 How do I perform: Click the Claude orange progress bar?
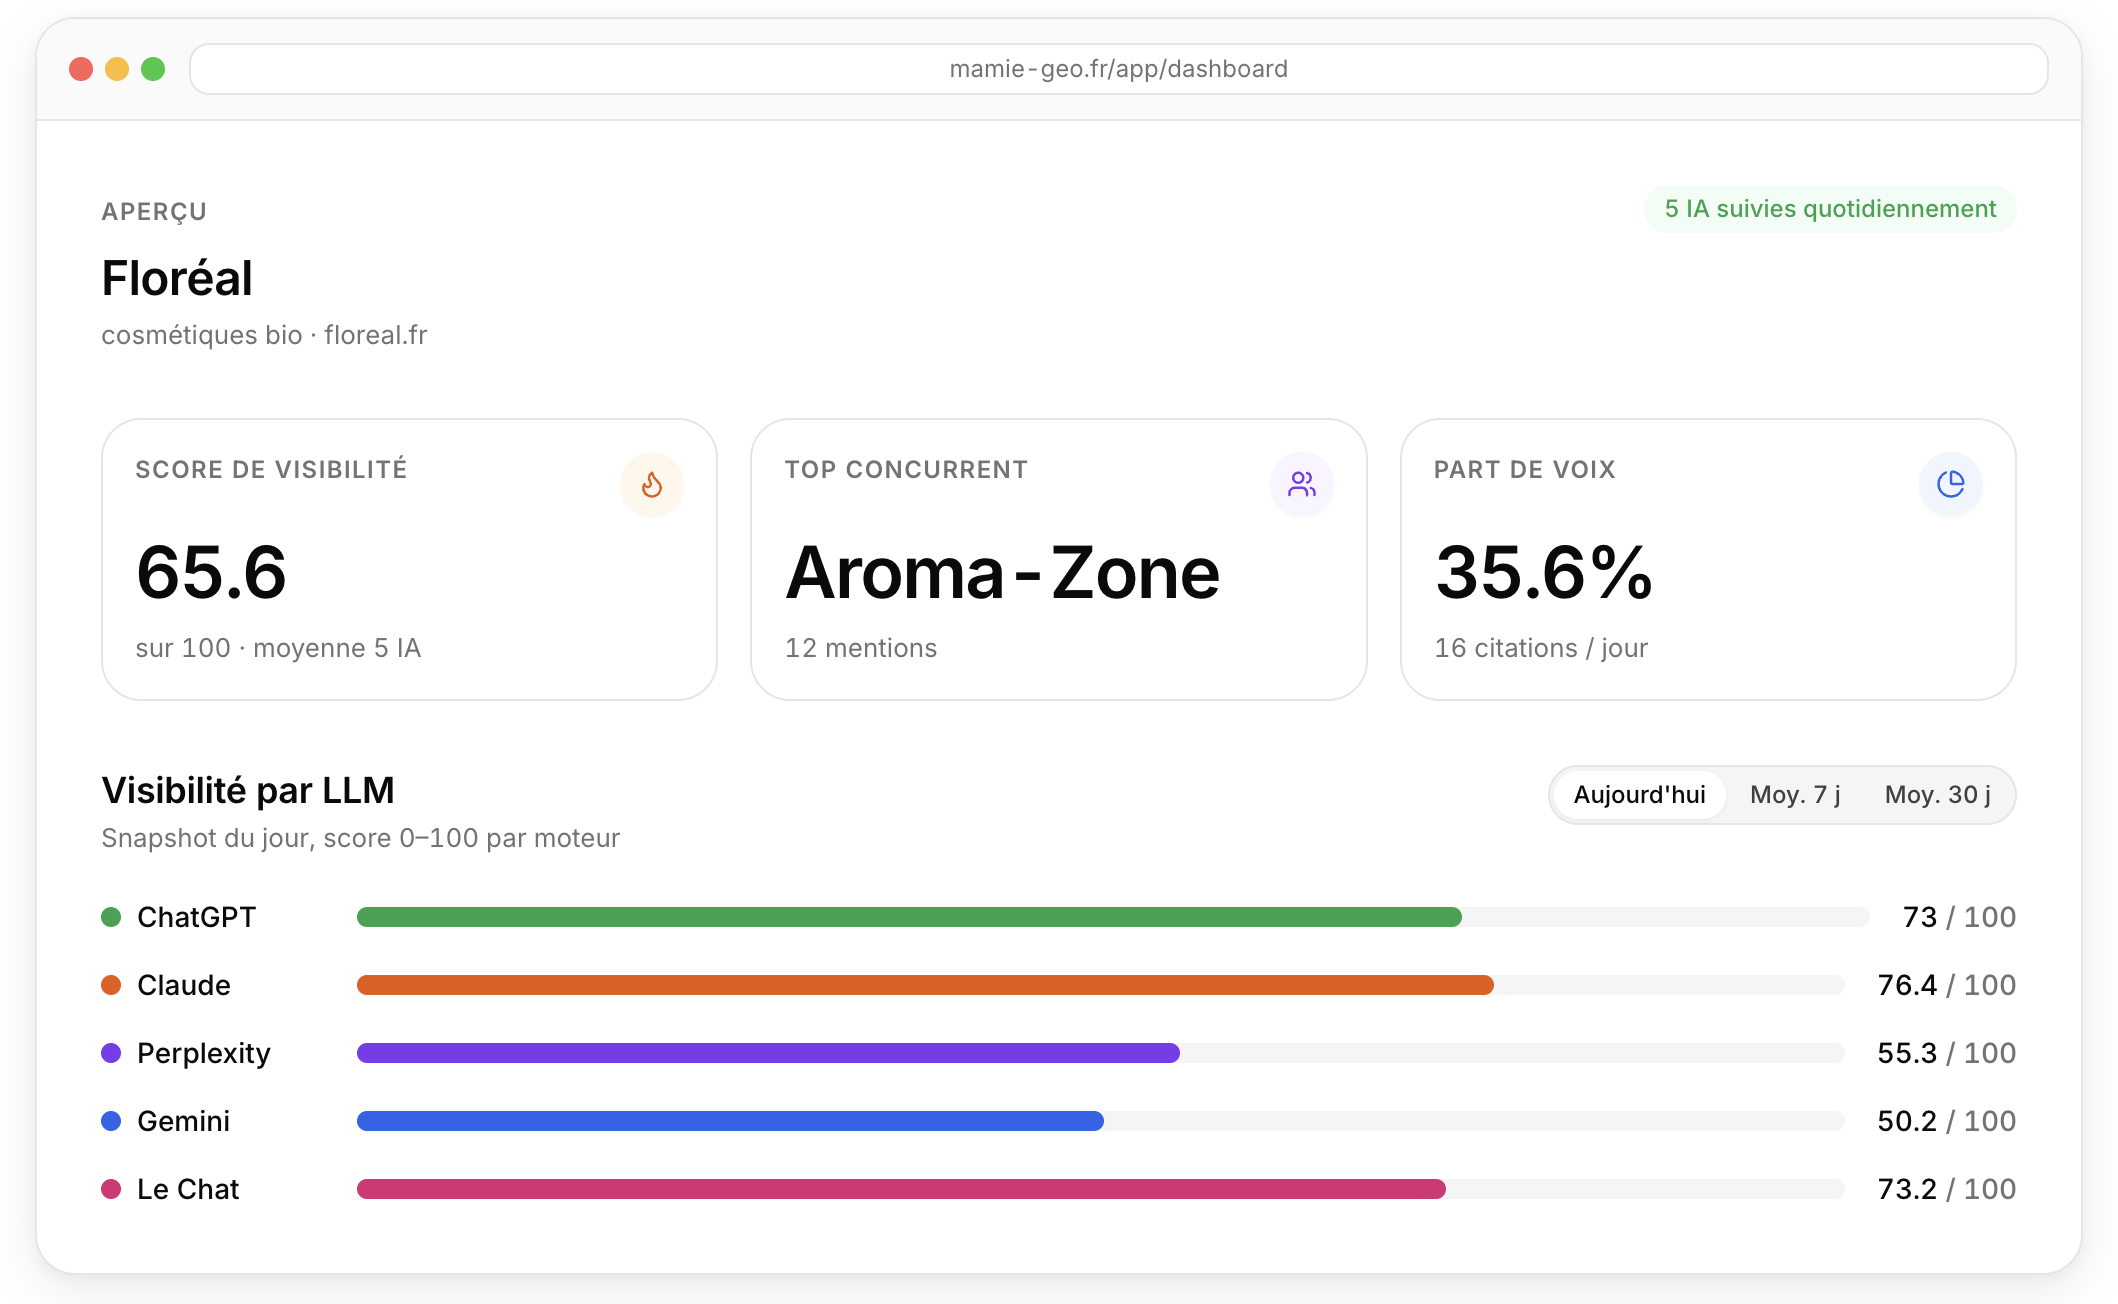925,985
